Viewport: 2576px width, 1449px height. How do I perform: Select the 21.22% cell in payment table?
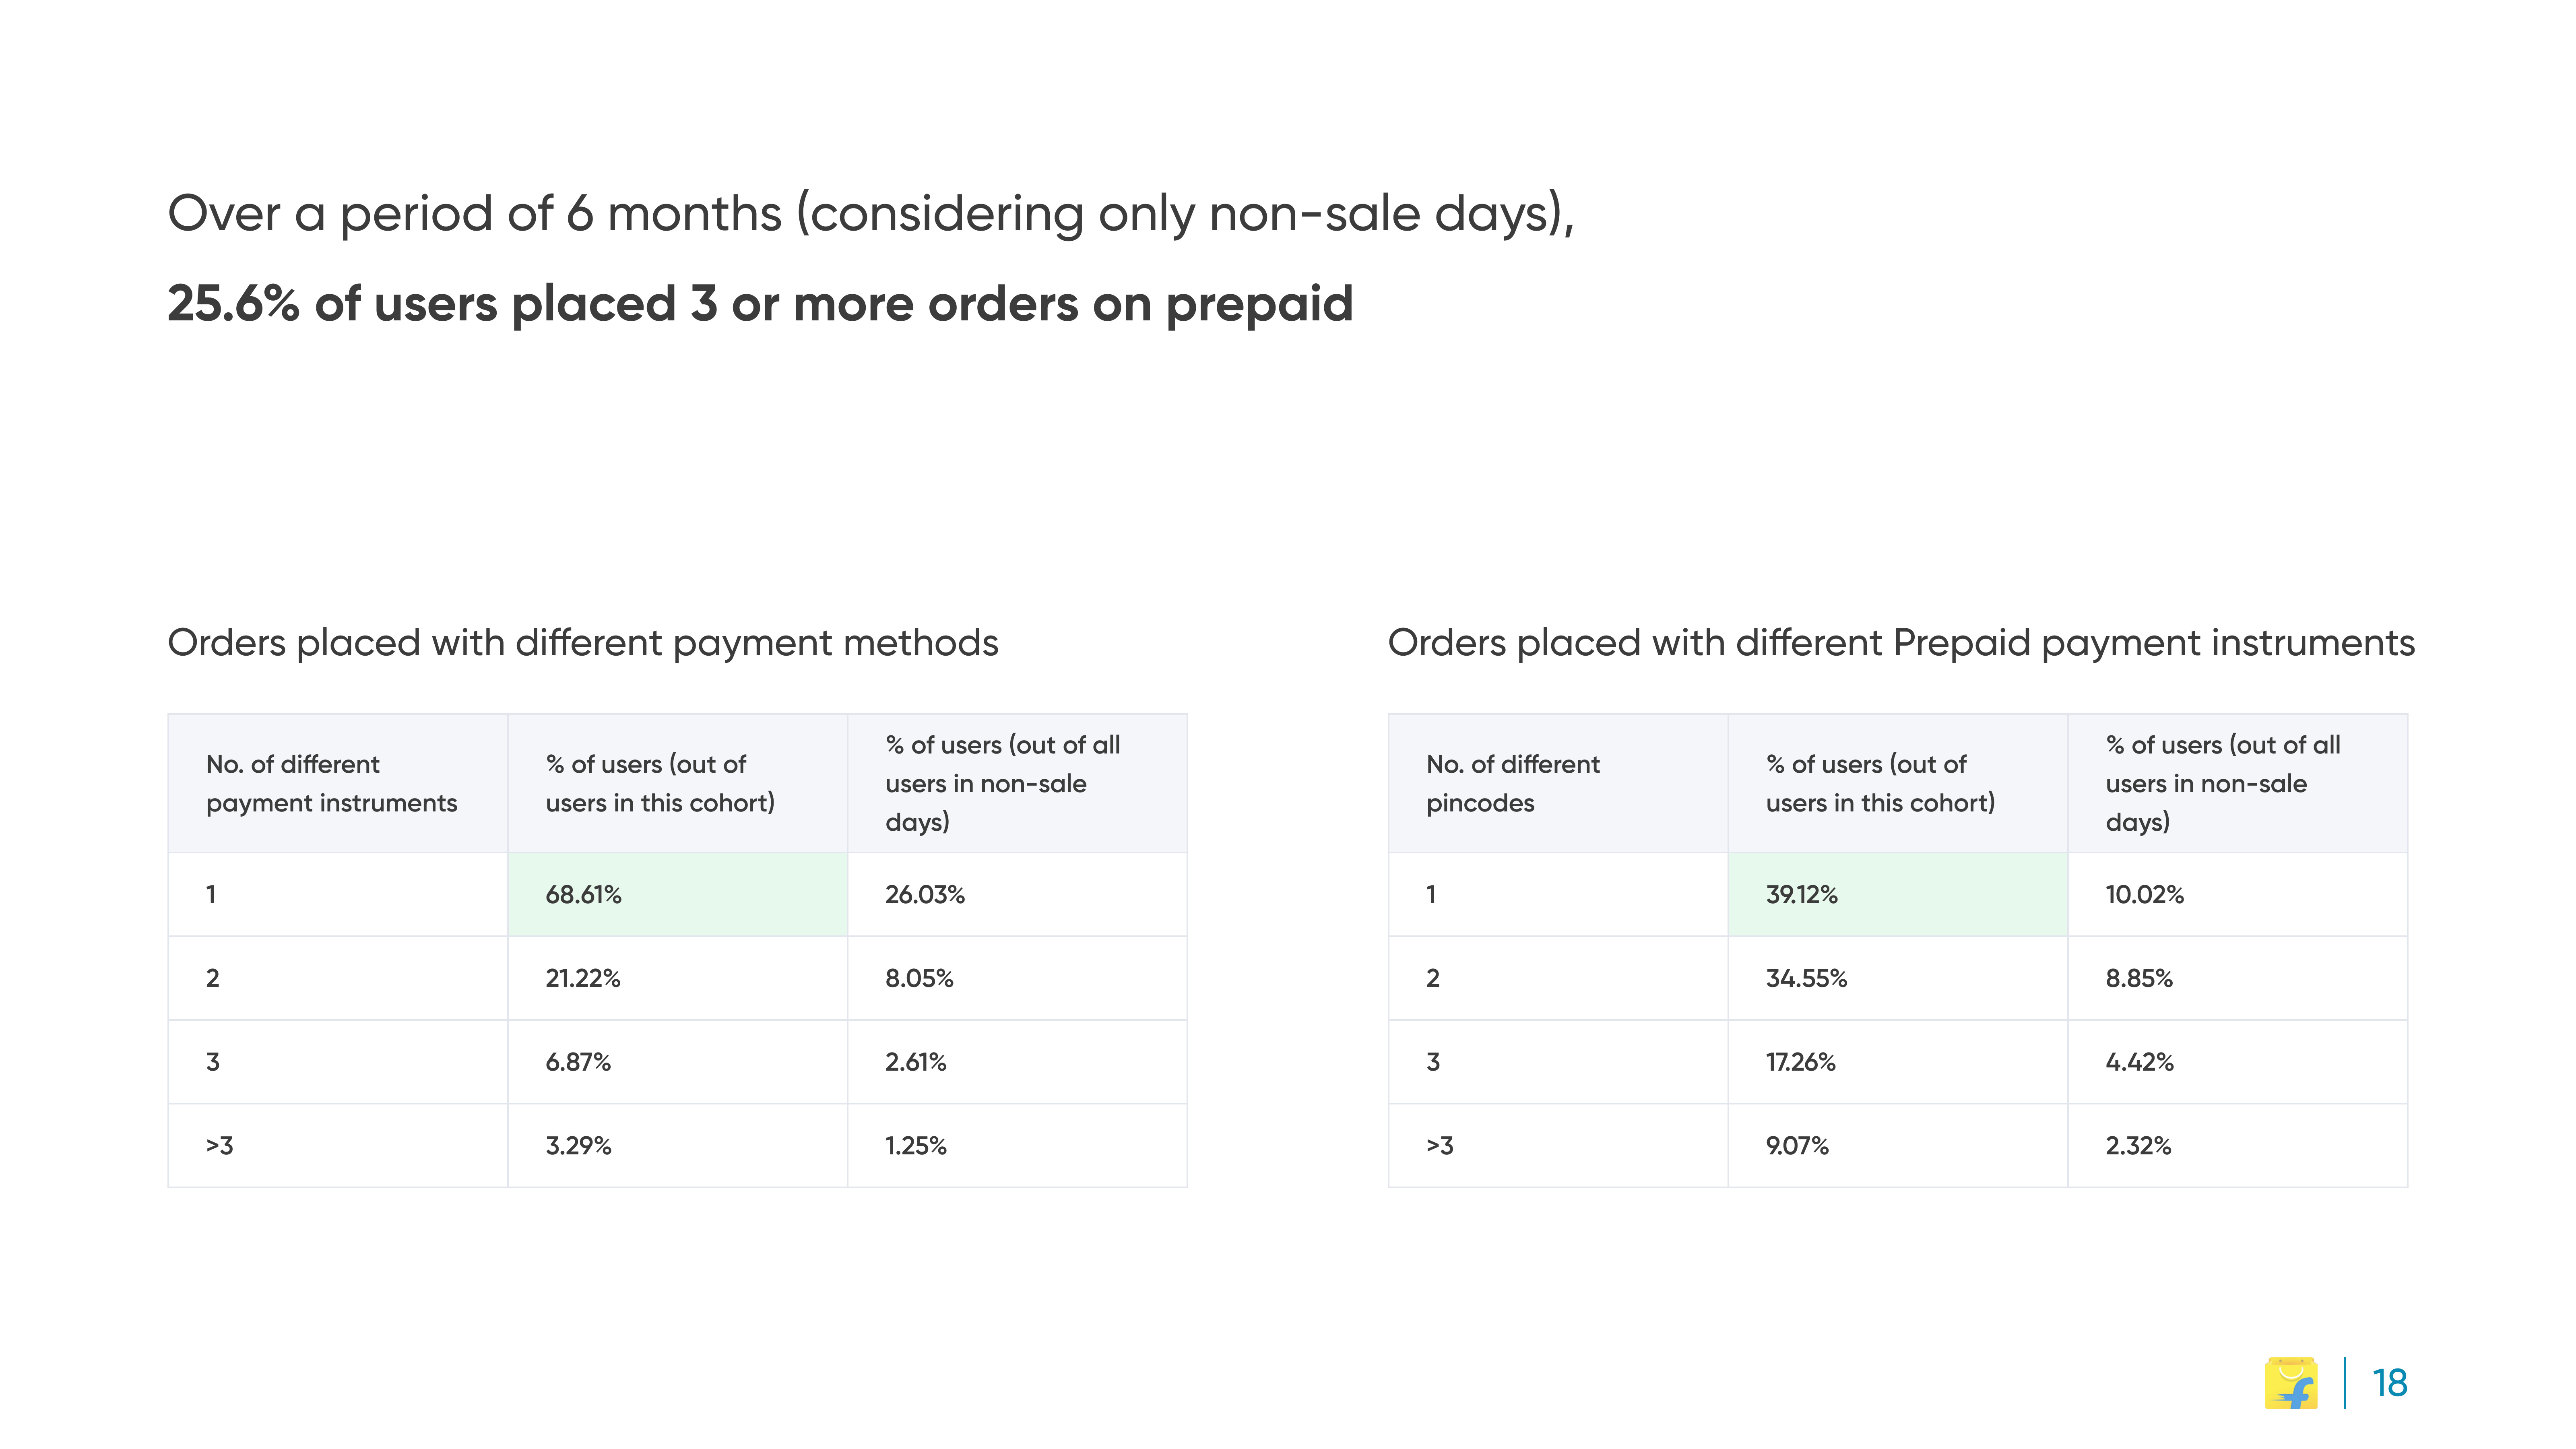(677, 978)
